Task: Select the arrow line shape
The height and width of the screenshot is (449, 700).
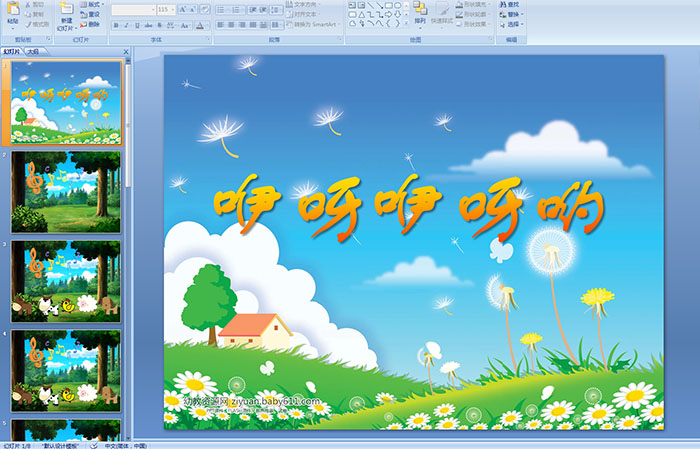Action: tap(379, 5)
